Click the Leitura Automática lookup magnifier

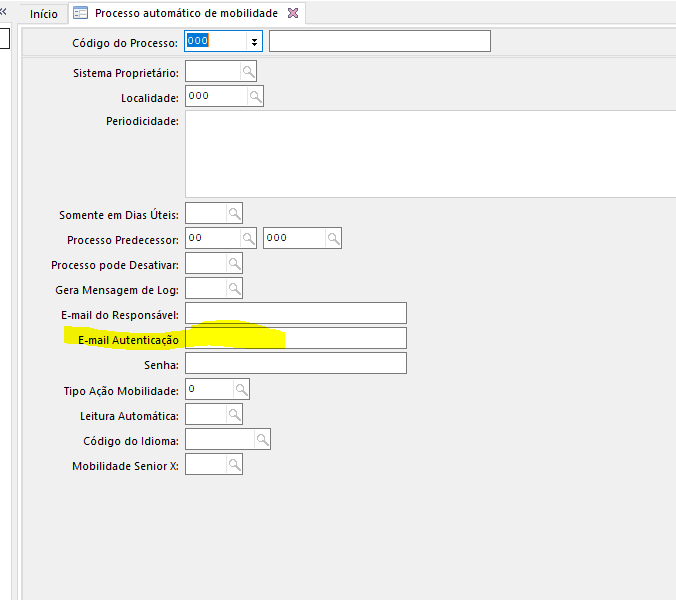234,414
